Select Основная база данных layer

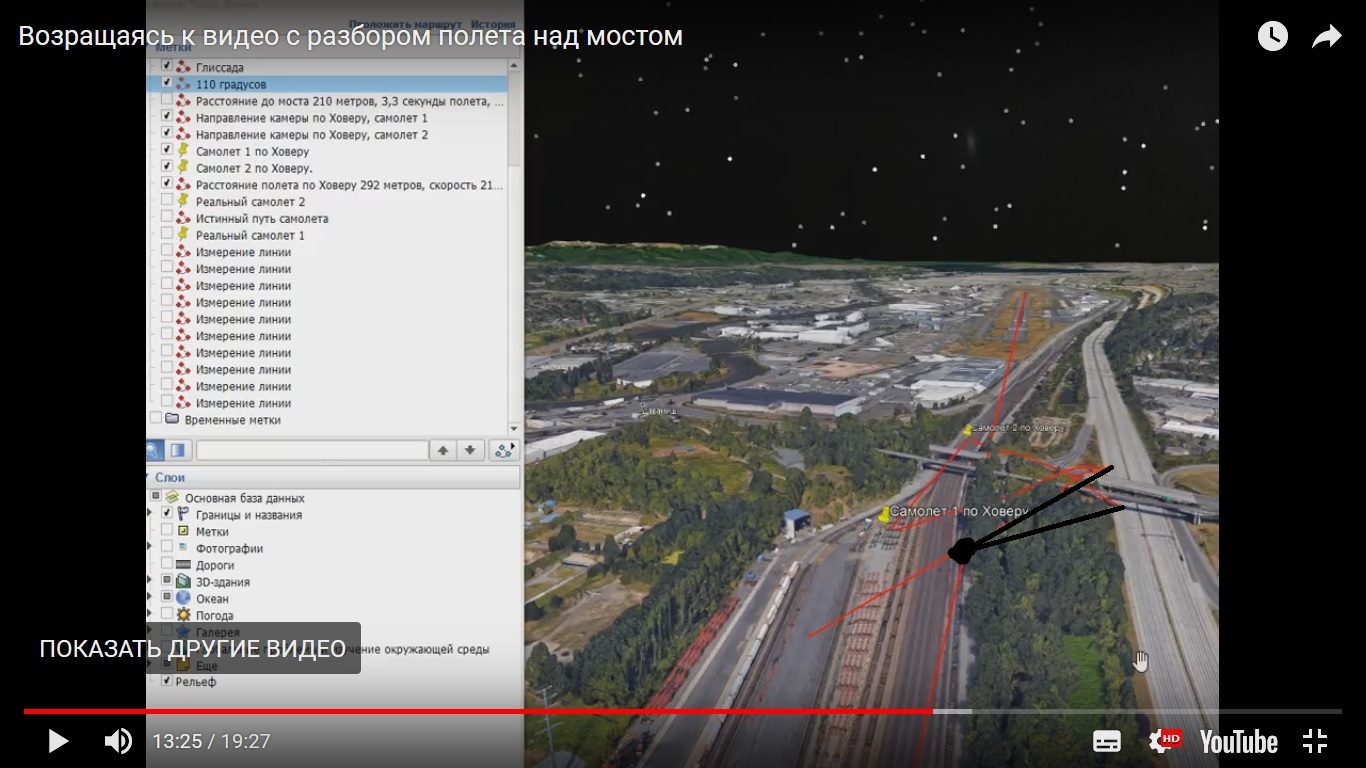point(244,498)
